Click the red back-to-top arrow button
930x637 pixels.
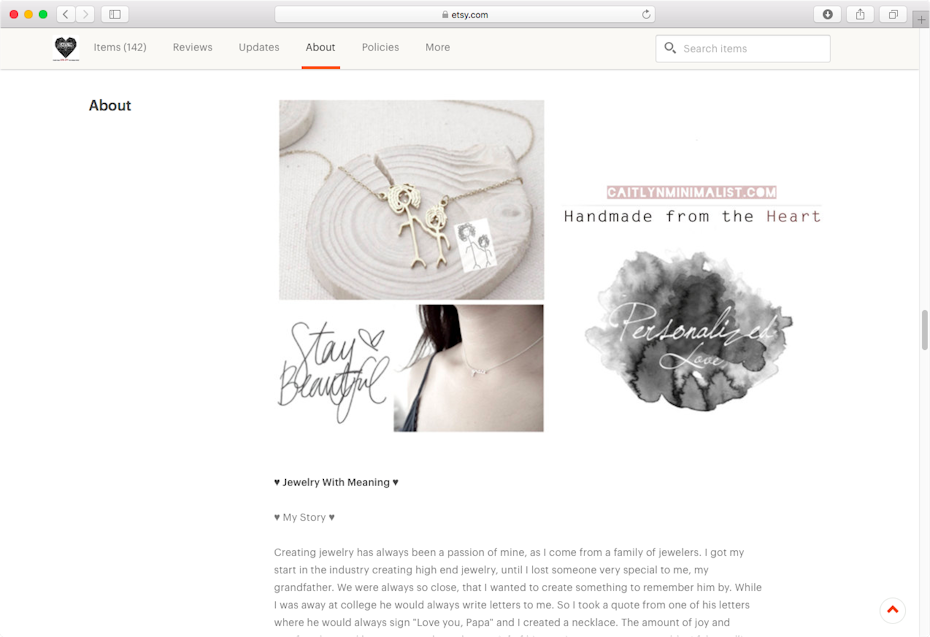(x=893, y=610)
